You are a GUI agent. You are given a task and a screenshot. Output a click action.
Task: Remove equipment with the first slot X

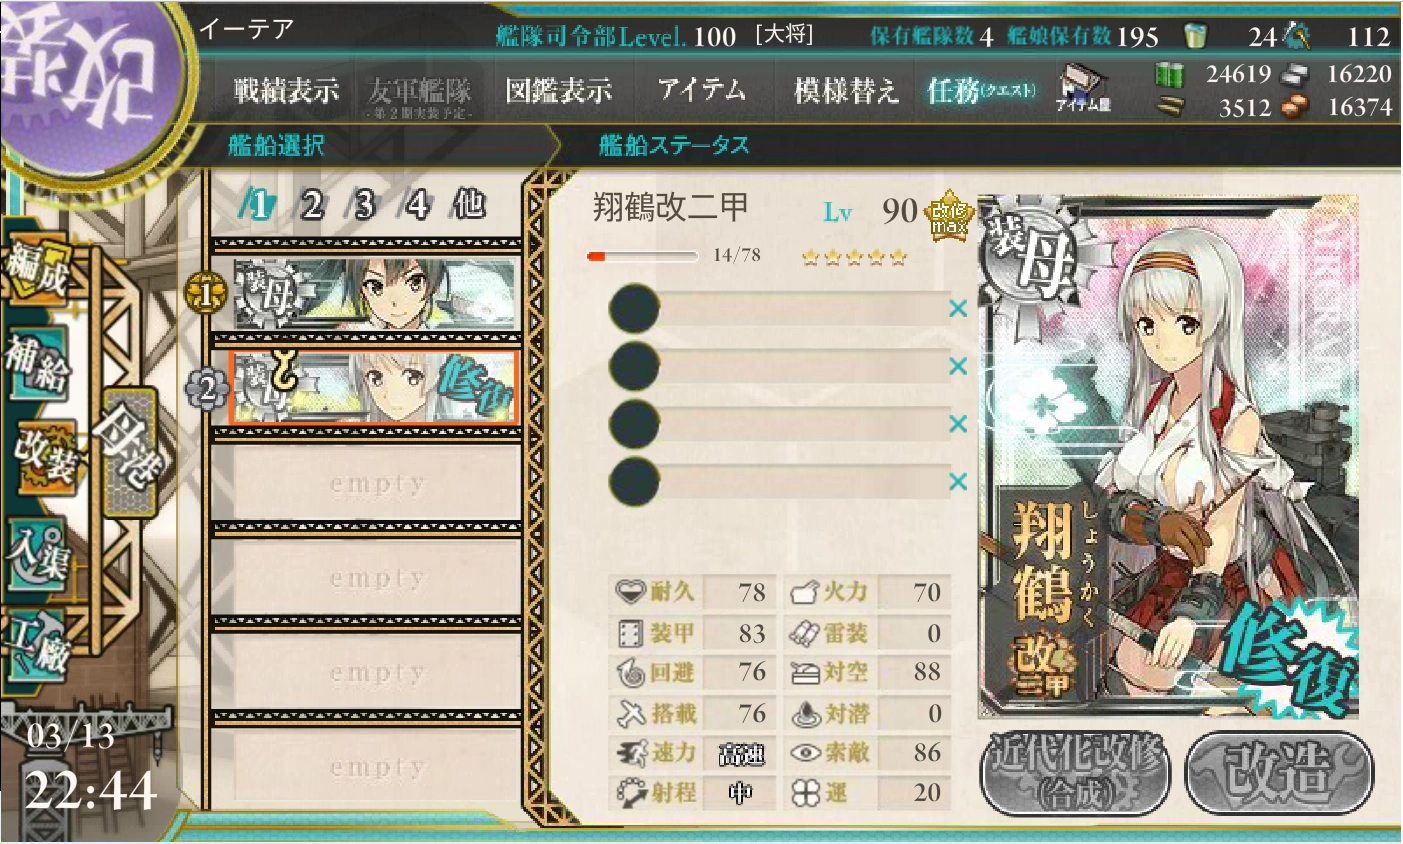coord(957,308)
